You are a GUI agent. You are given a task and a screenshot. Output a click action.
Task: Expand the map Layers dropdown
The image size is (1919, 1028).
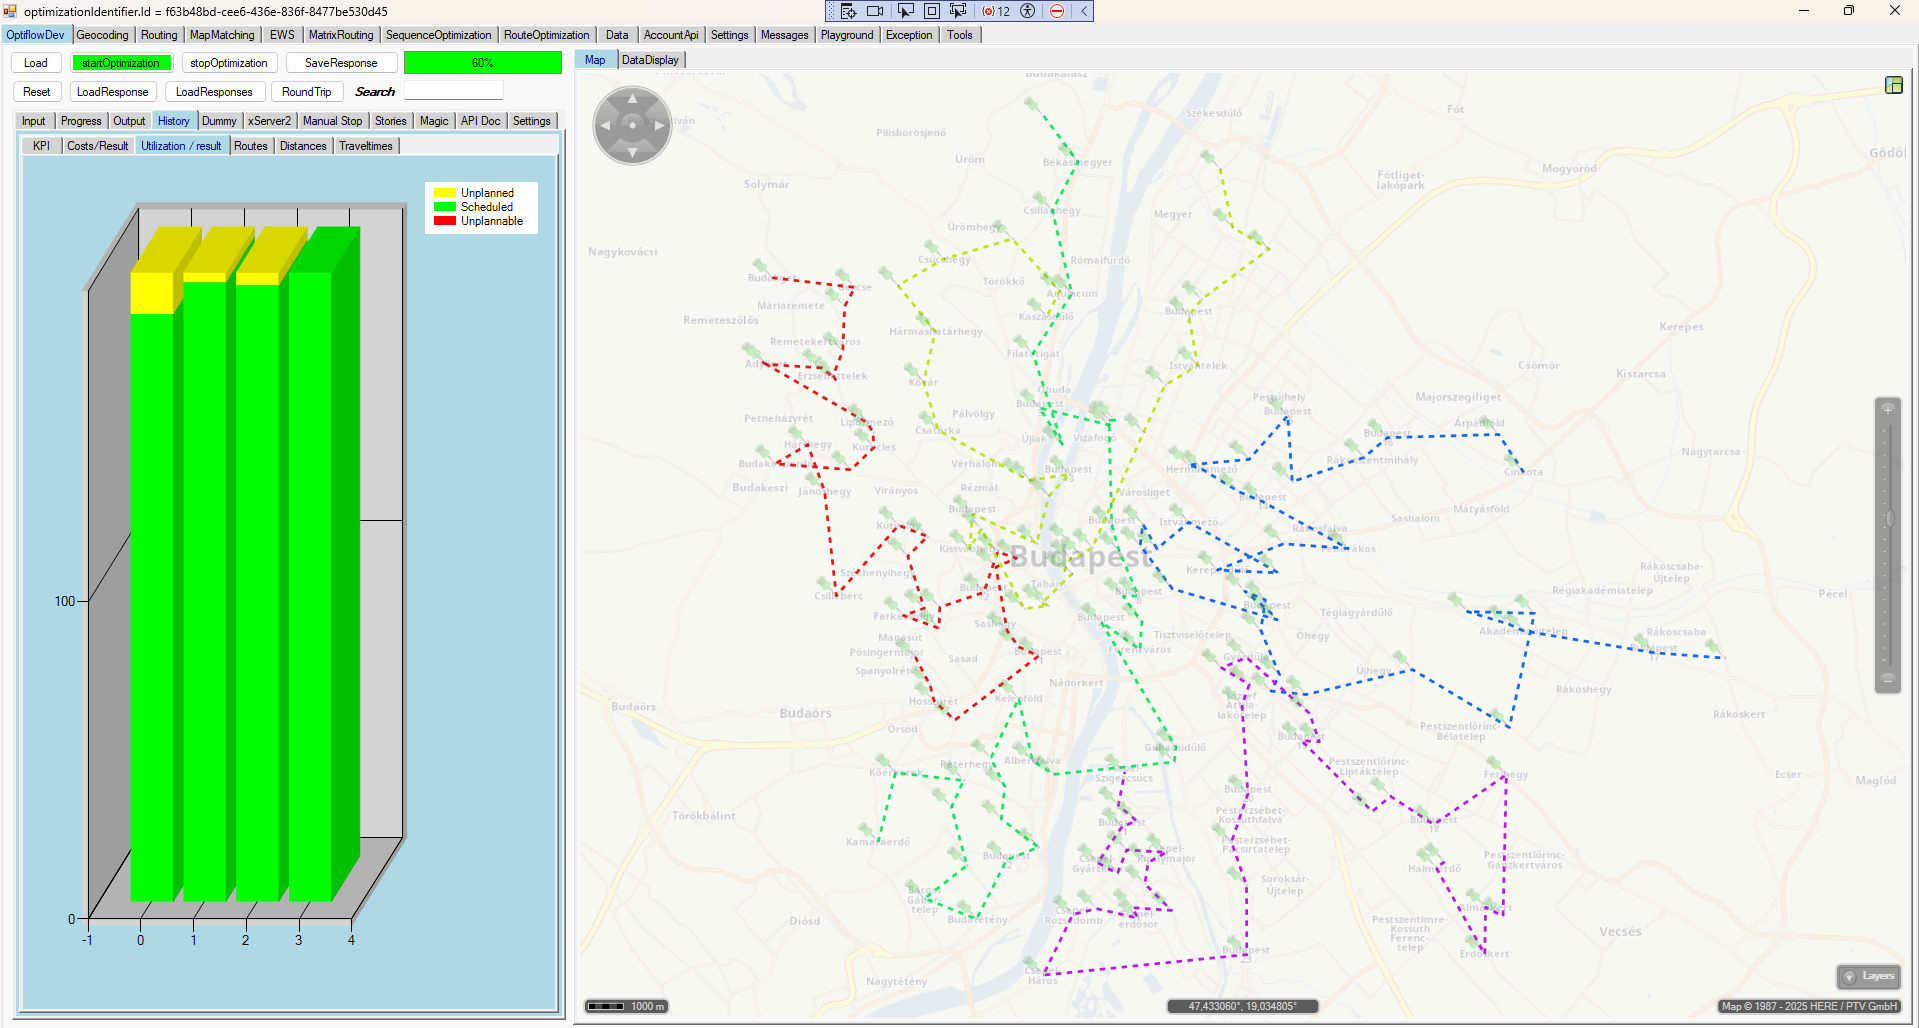[x=1868, y=976]
